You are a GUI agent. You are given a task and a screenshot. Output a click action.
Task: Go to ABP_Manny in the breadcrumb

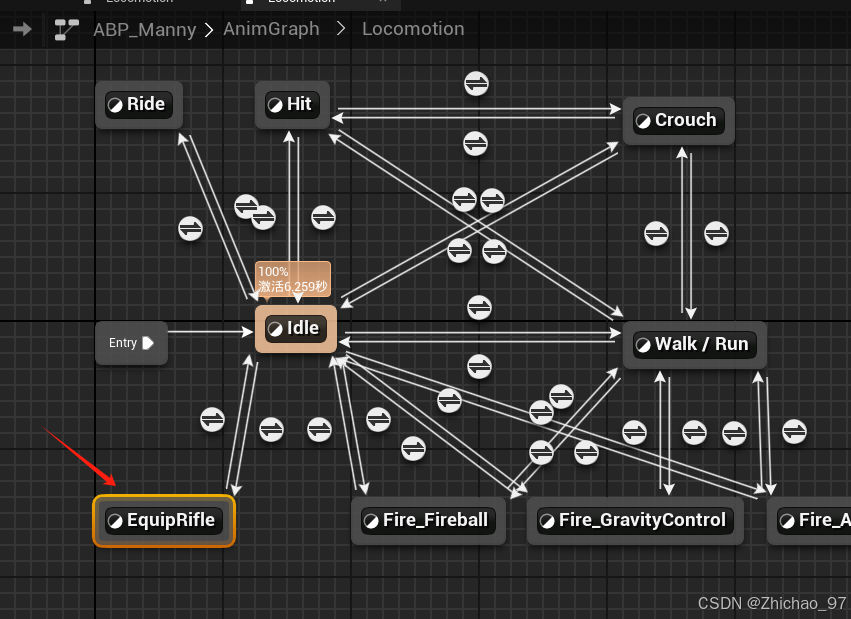[144, 29]
